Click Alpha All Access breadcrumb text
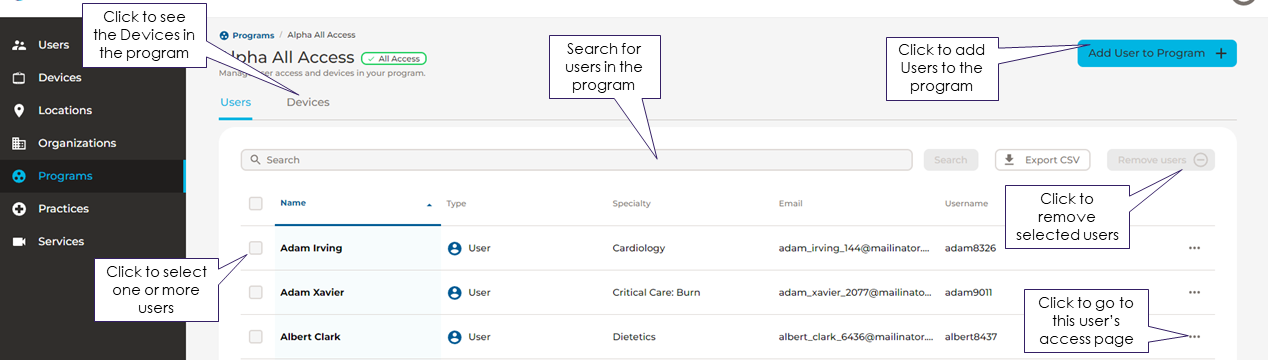1268x360 pixels. point(321,35)
